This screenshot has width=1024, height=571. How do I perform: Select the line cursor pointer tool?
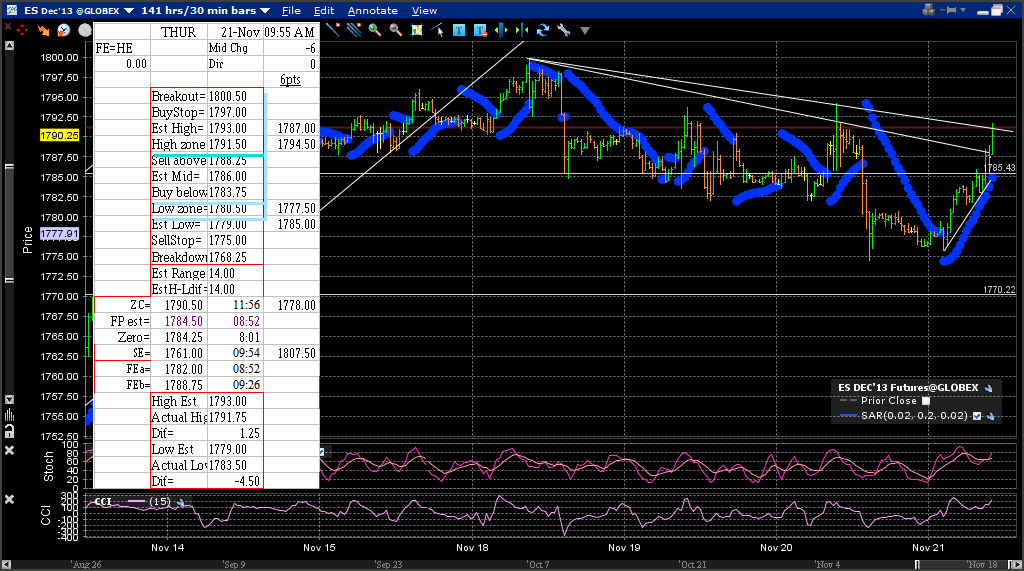pyautogui.click(x=438, y=29)
